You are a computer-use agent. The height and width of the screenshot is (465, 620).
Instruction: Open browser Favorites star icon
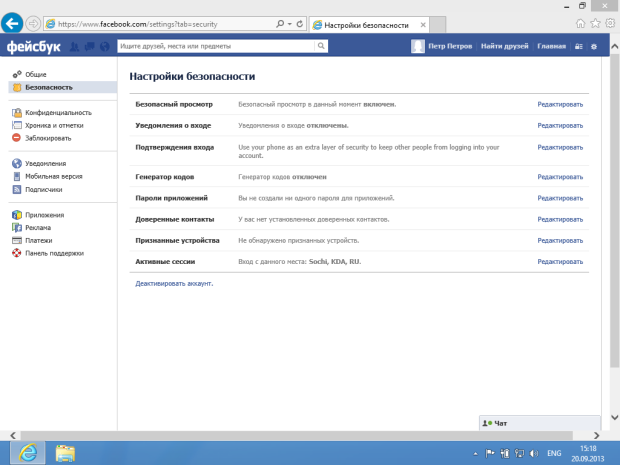tap(595, 24)
